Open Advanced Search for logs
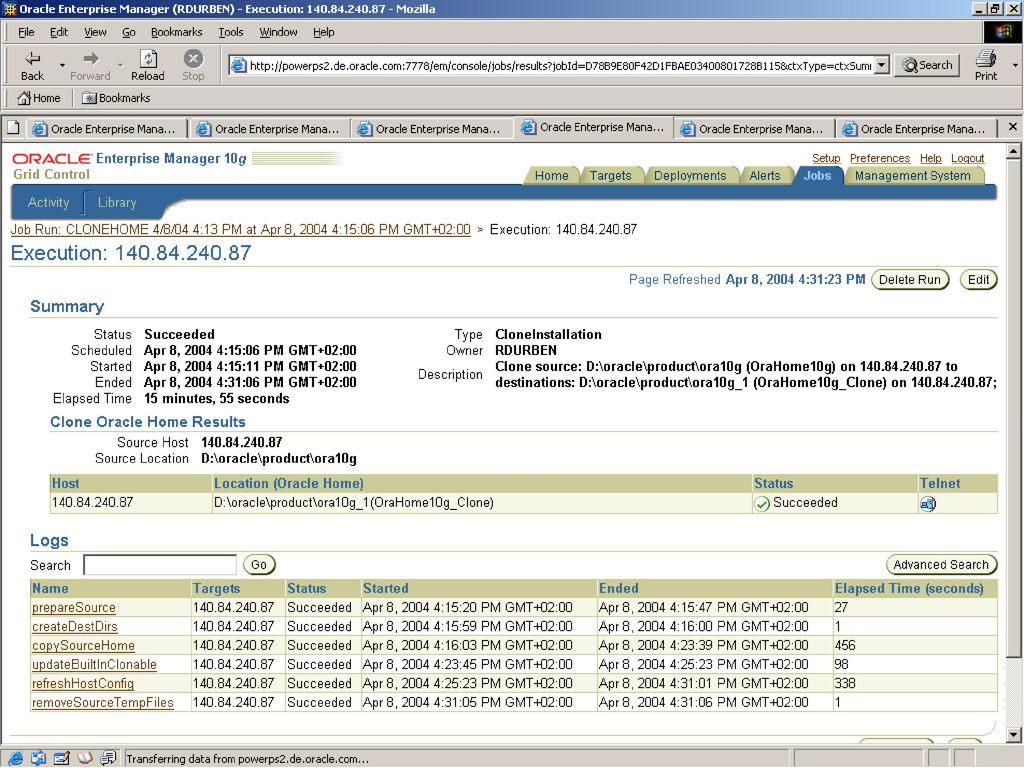The height and width of the screenshot is (768, 1024). click(941, 565)
